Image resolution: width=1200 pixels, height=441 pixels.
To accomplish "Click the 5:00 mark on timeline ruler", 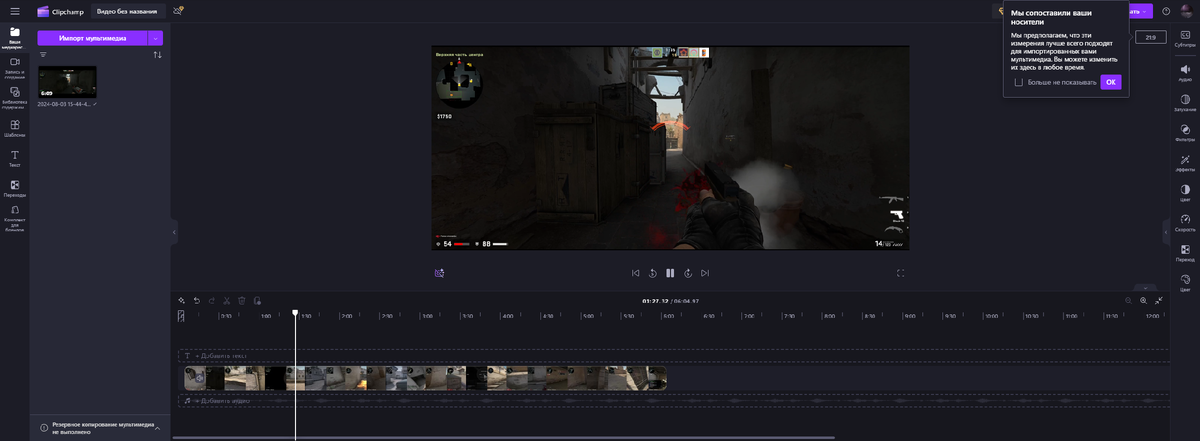I will pos(588,316).
